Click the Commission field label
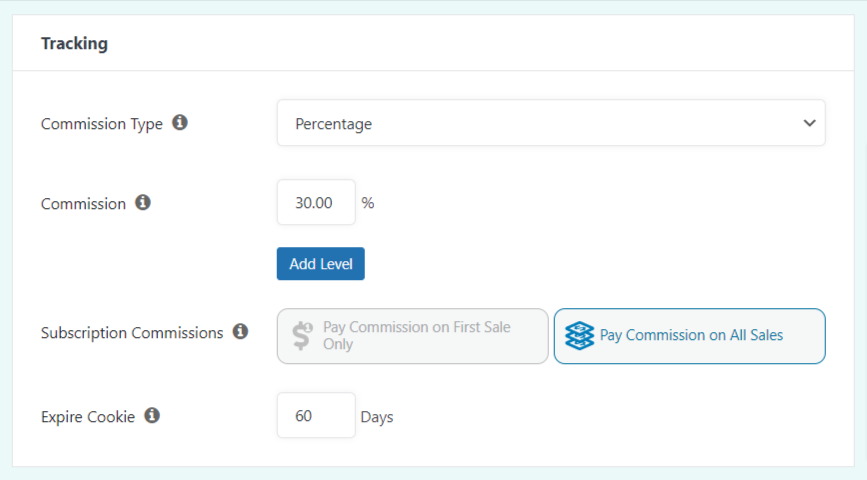Screen dimensions: 867x480 tap(83, 204)
